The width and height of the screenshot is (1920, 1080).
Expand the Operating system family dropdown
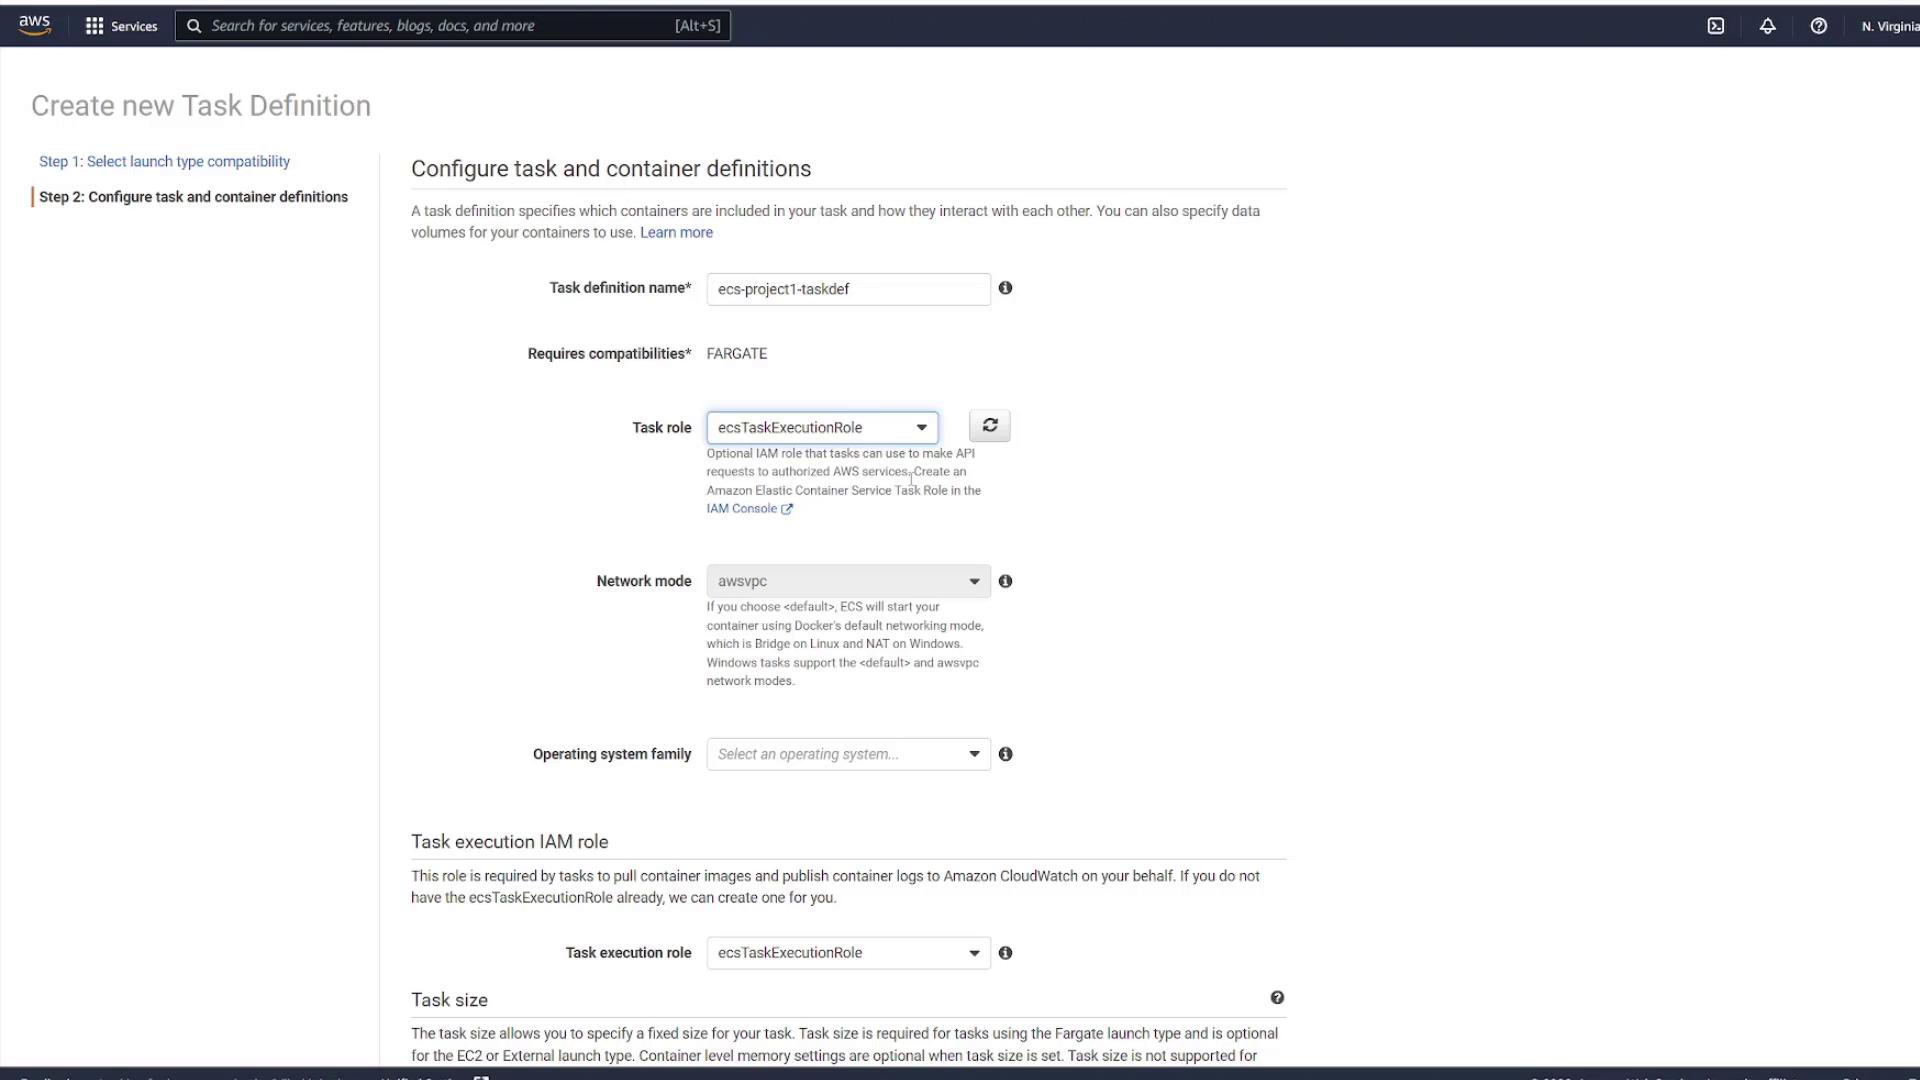pos(848,754)
